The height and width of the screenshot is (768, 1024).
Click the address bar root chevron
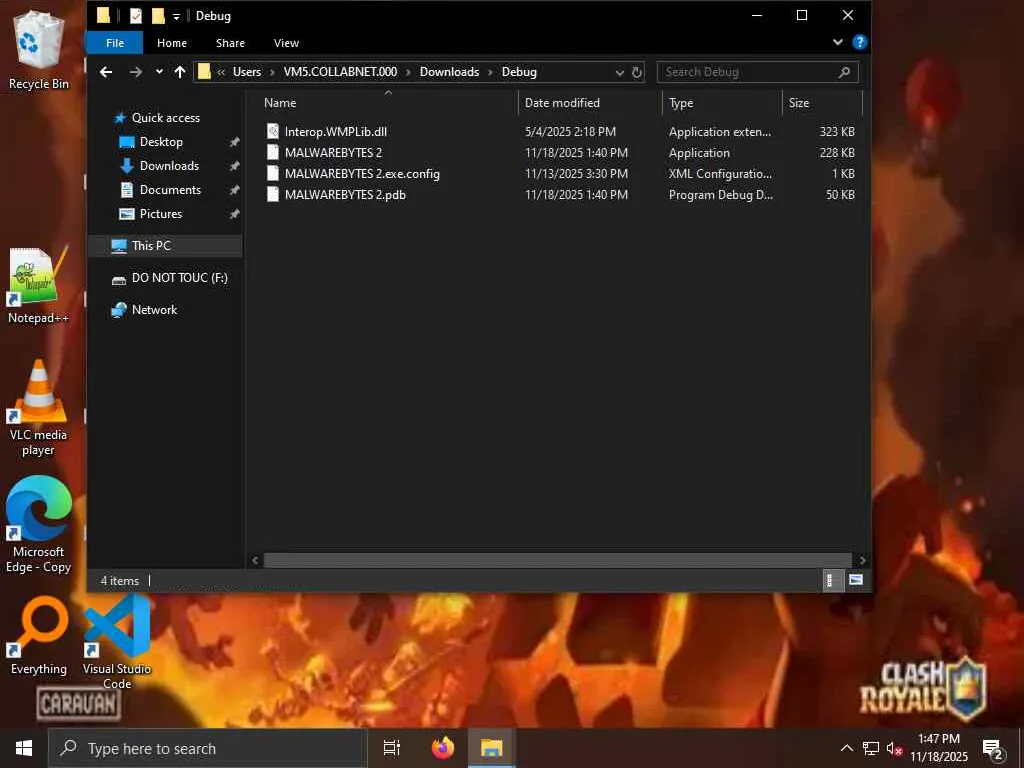(x=221, y=72)
